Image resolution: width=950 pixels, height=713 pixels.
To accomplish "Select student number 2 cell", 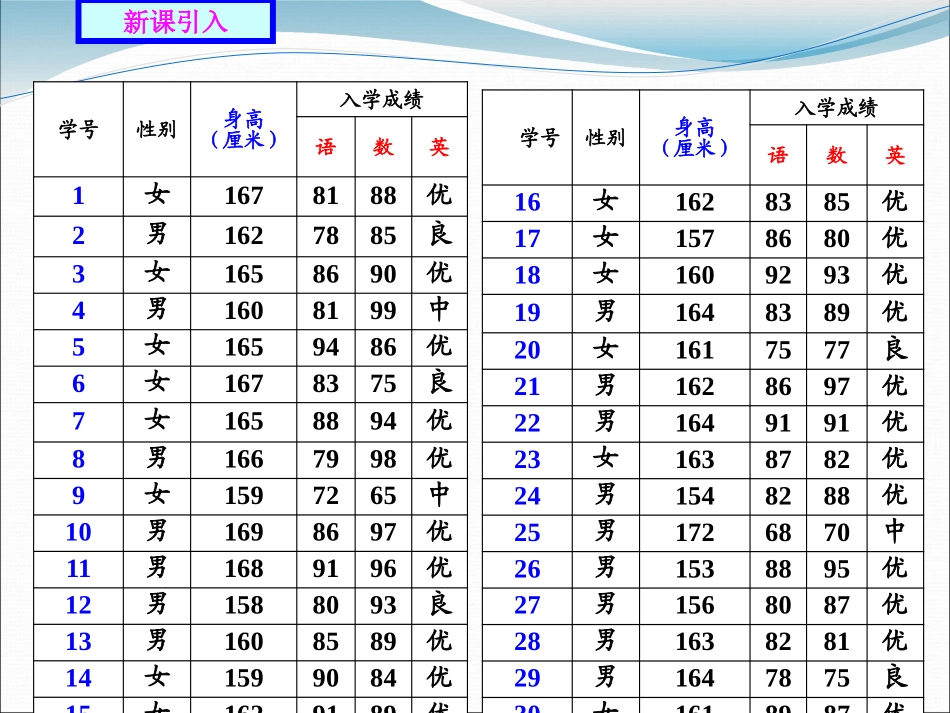I will [x=78, y=236].
